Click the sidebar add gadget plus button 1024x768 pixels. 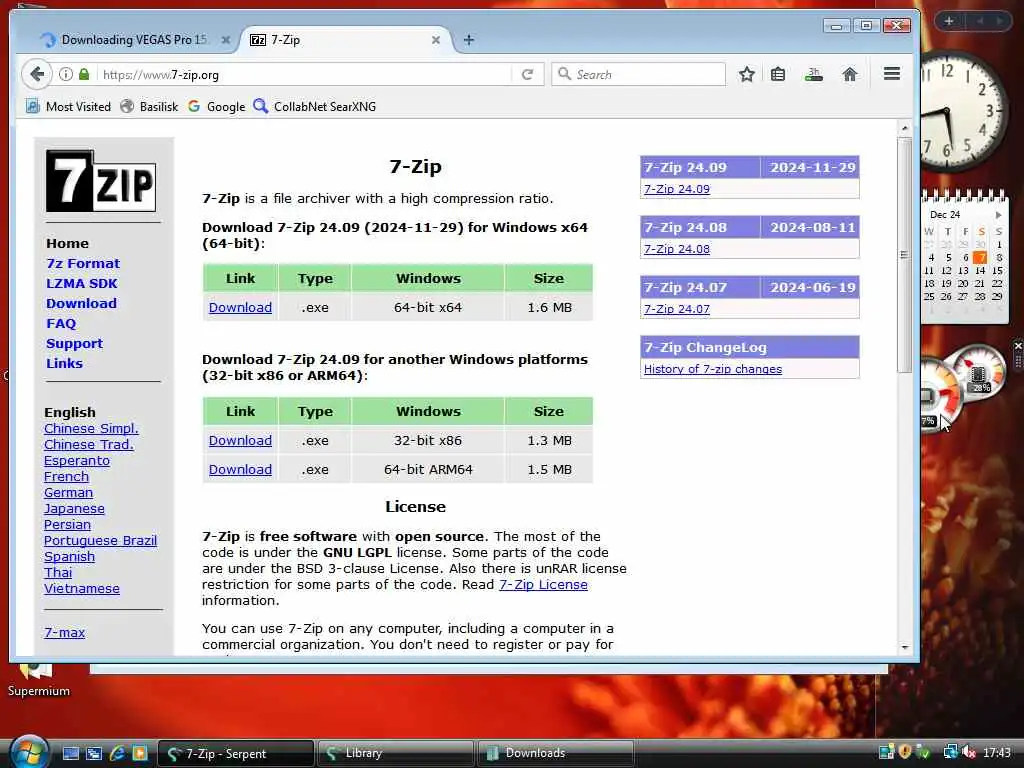(949, 21)
